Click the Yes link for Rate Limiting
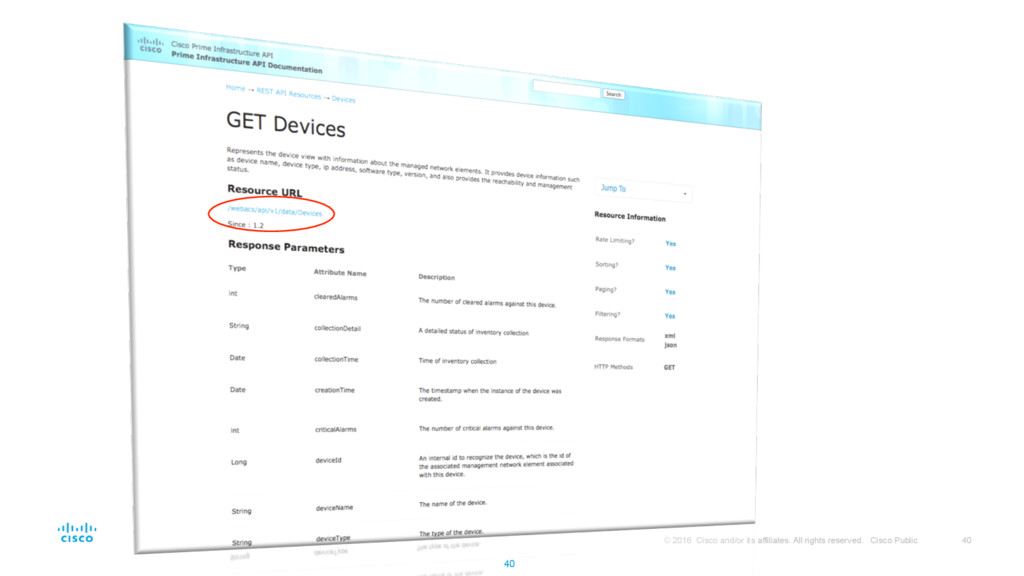This screenshot has width=1024, height=576. [x=671, y=244]
